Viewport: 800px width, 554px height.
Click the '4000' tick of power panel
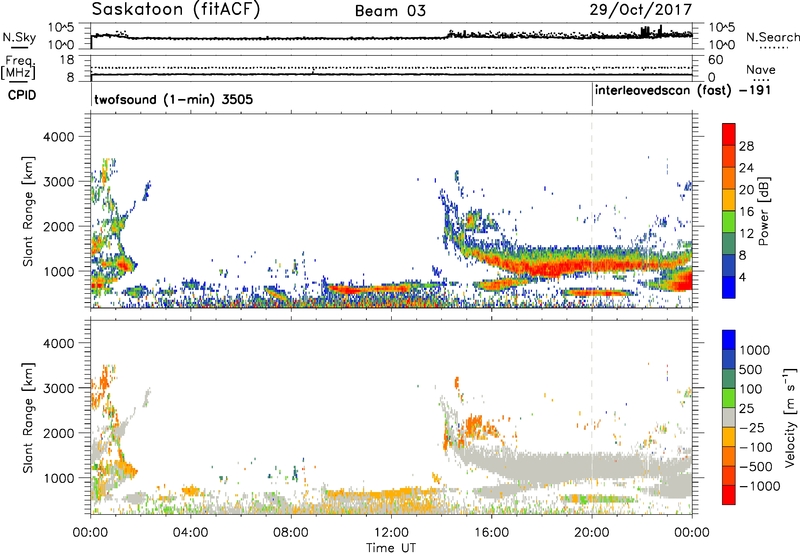[x=58, y=137]
